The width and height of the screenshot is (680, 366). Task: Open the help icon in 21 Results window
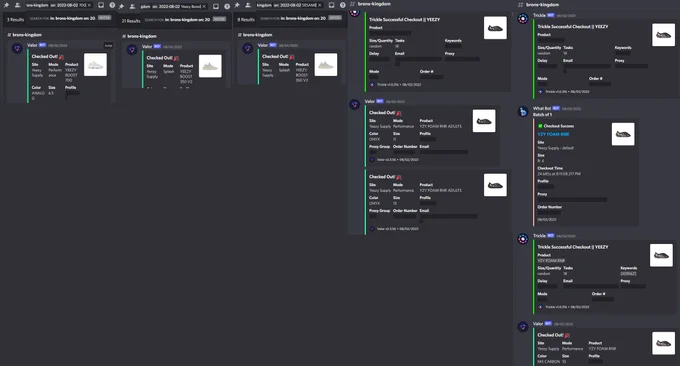coord(227,7)
